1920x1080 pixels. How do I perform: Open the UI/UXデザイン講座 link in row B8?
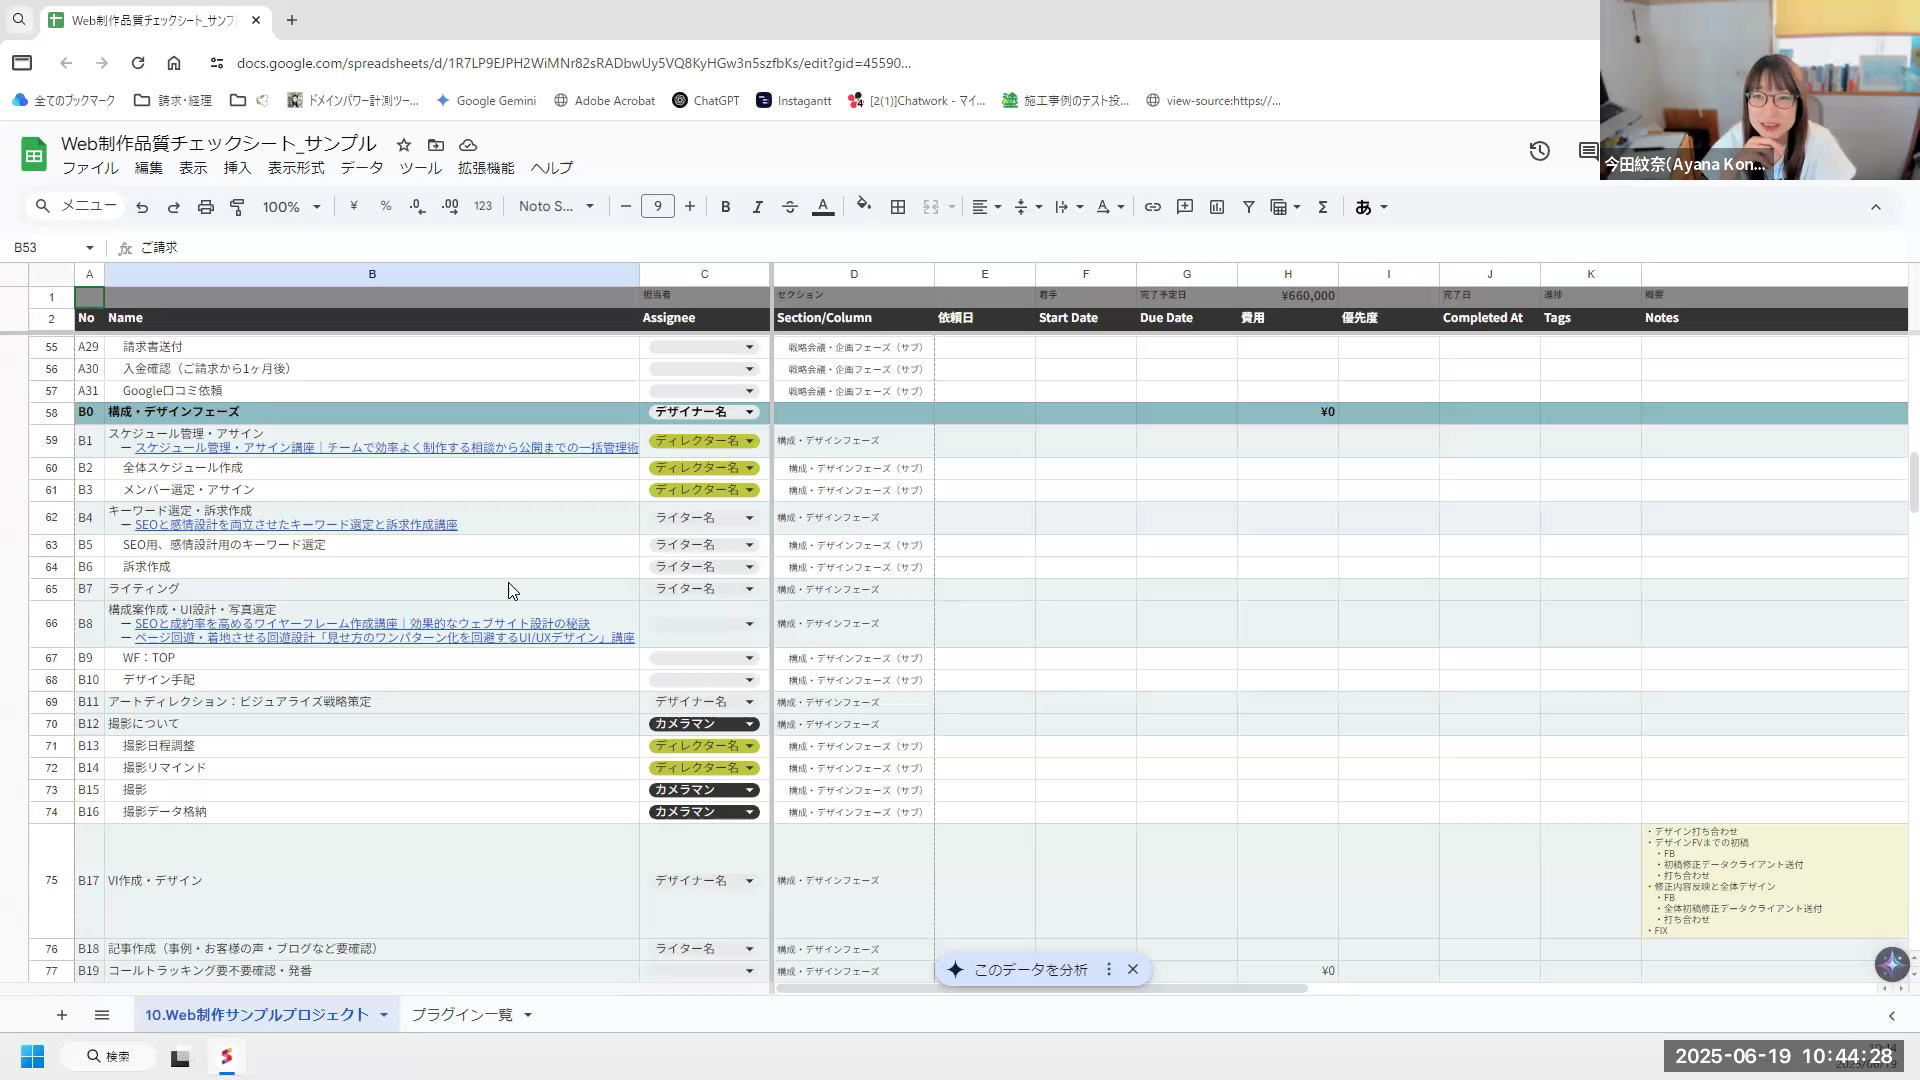384,638
